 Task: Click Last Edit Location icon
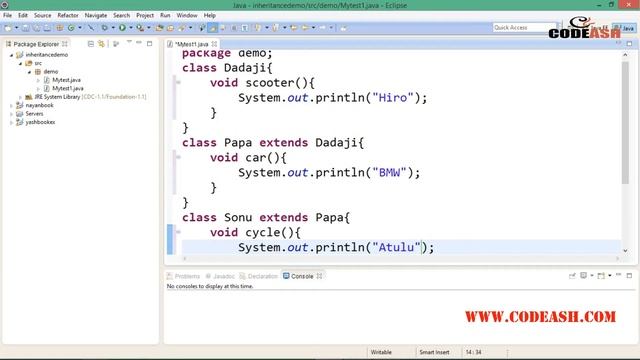[293, 28]
